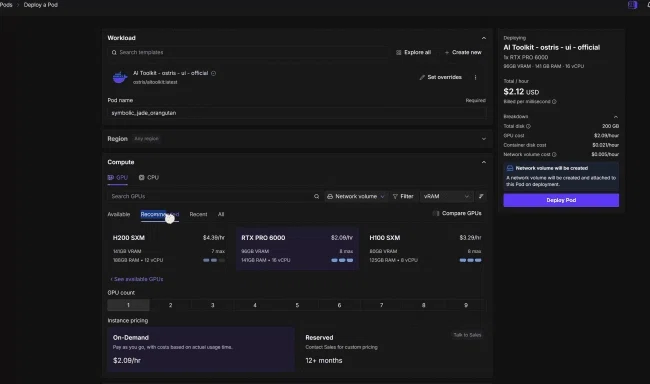Click Create new template
Screen dimensions: 650x384
[x=463, y=52]
